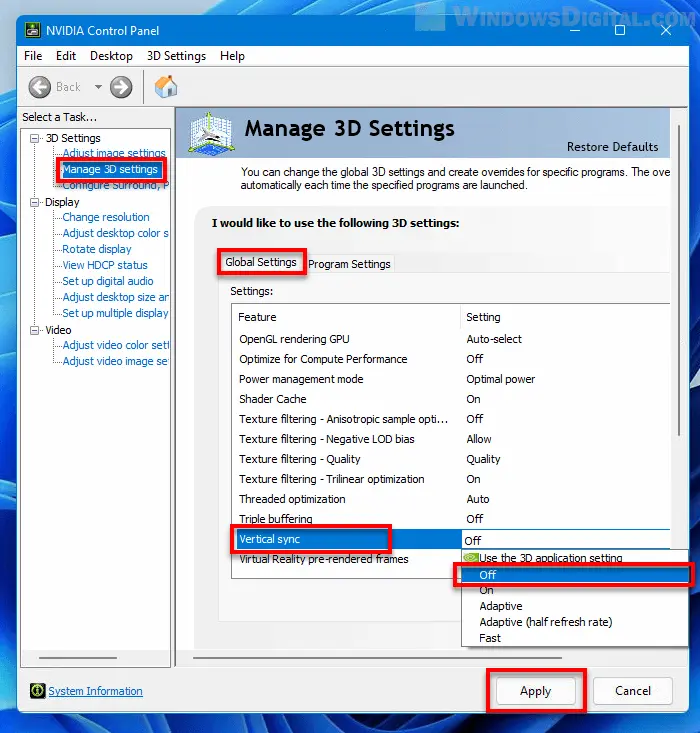Image resolution: width=700 pixels, height=733 pixels.
Task: Click the Forward arrow icon in toolbar
Action: click(121, 87)
